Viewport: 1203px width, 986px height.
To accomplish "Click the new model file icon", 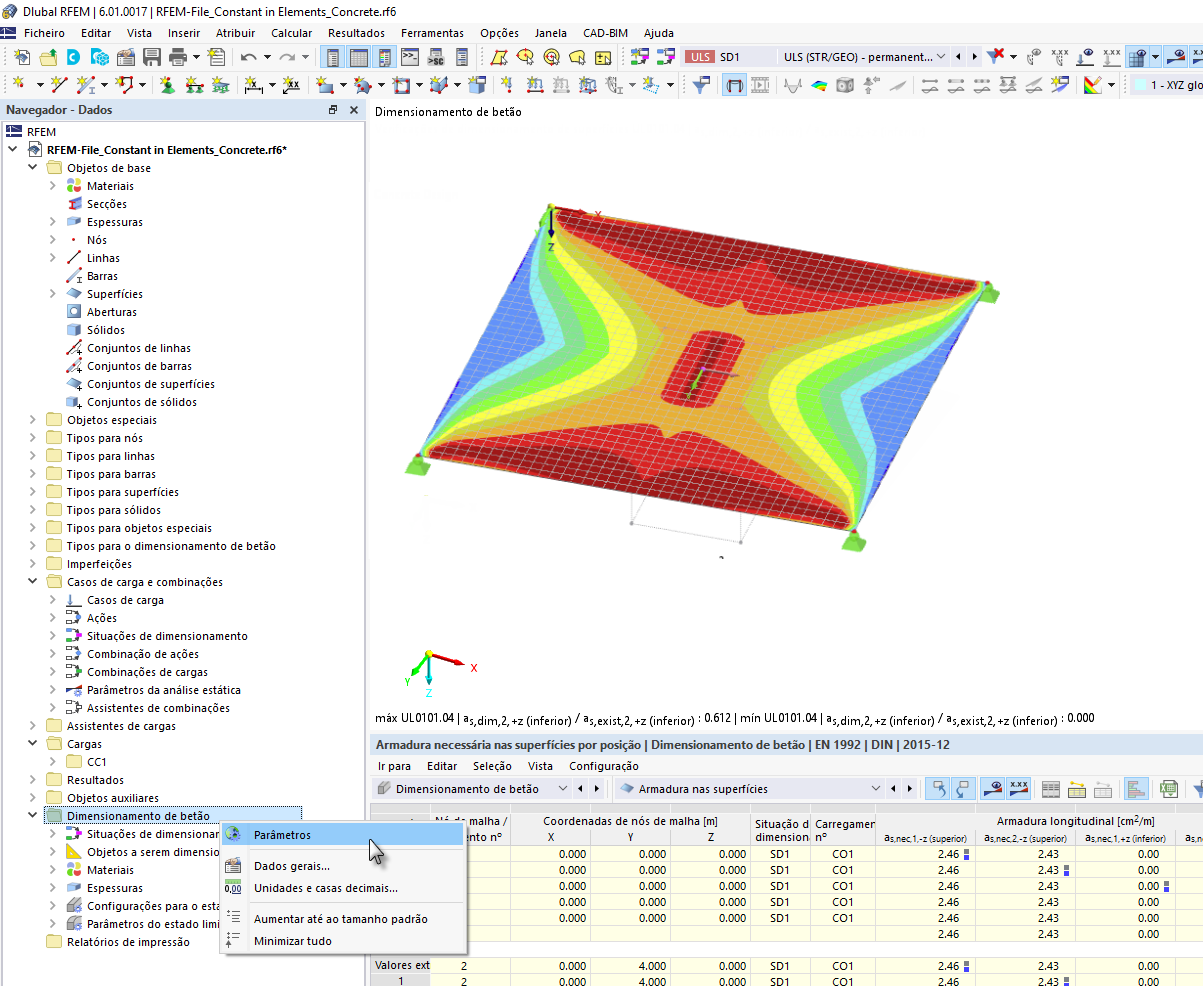I will [21, 57].
